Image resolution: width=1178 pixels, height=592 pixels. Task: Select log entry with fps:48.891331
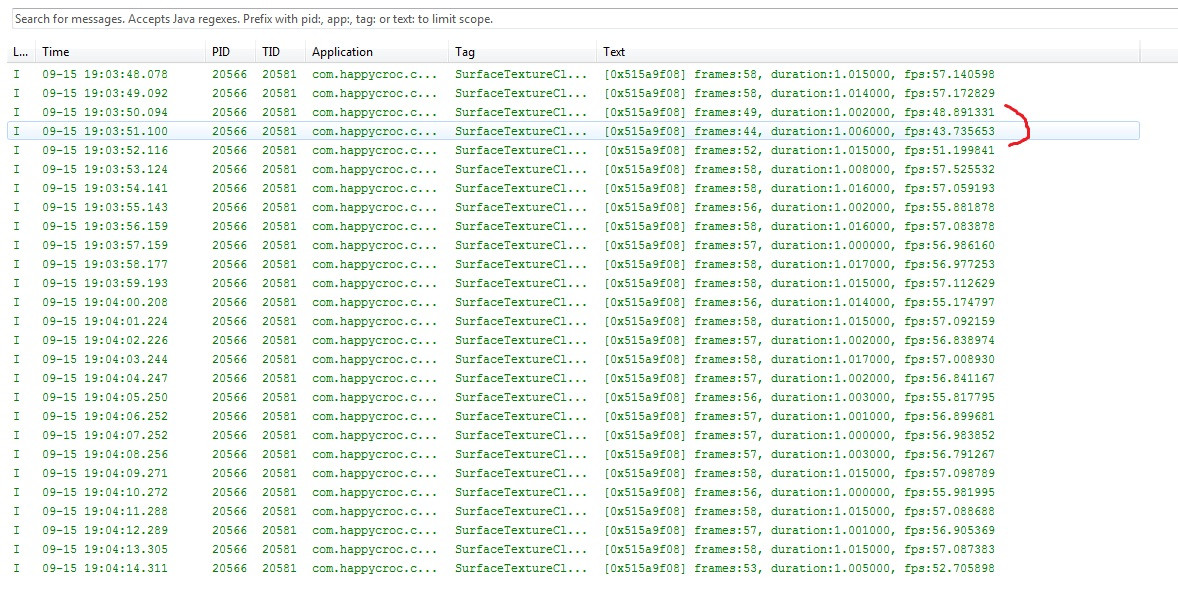click(574, 112)
